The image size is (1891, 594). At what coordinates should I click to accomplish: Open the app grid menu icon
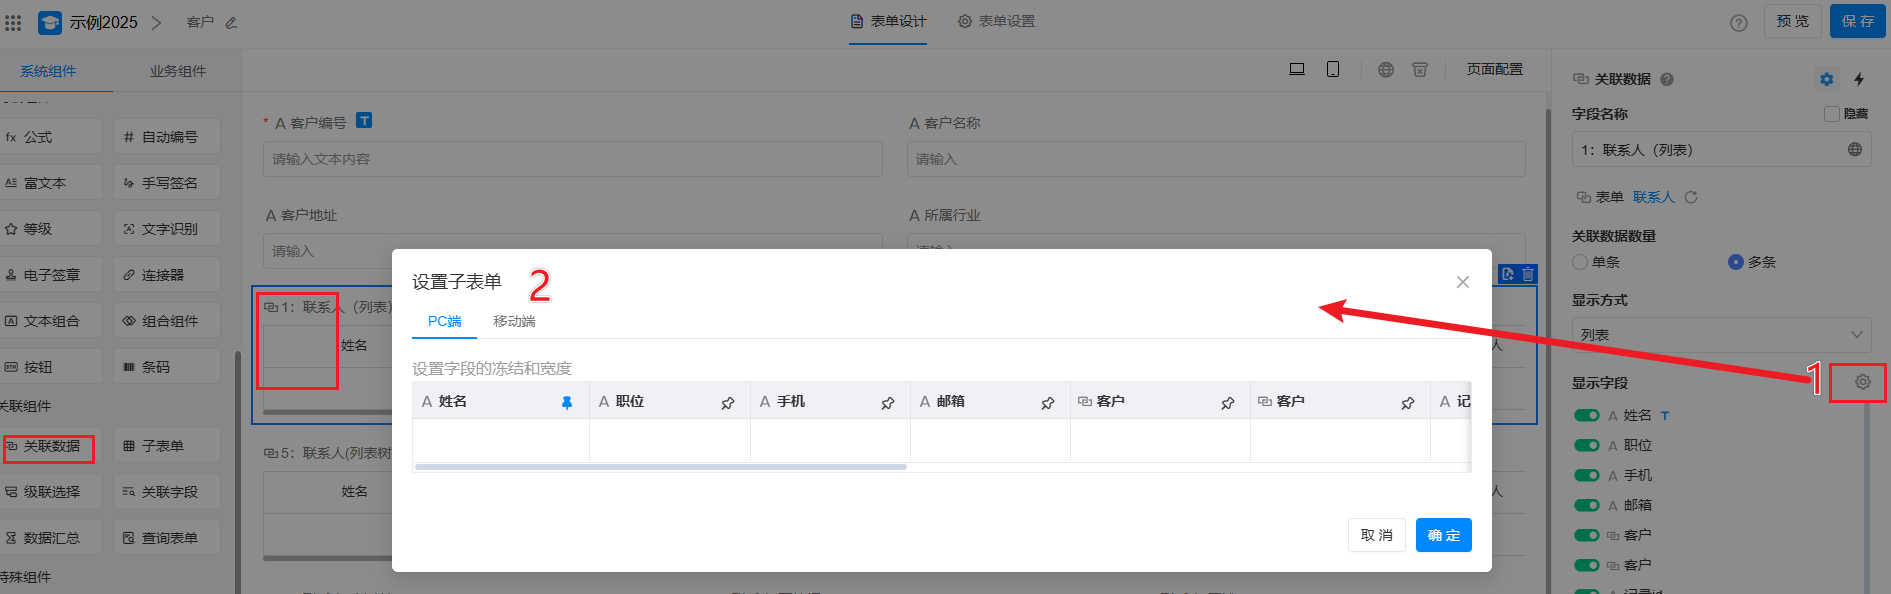tap(13, 22)
